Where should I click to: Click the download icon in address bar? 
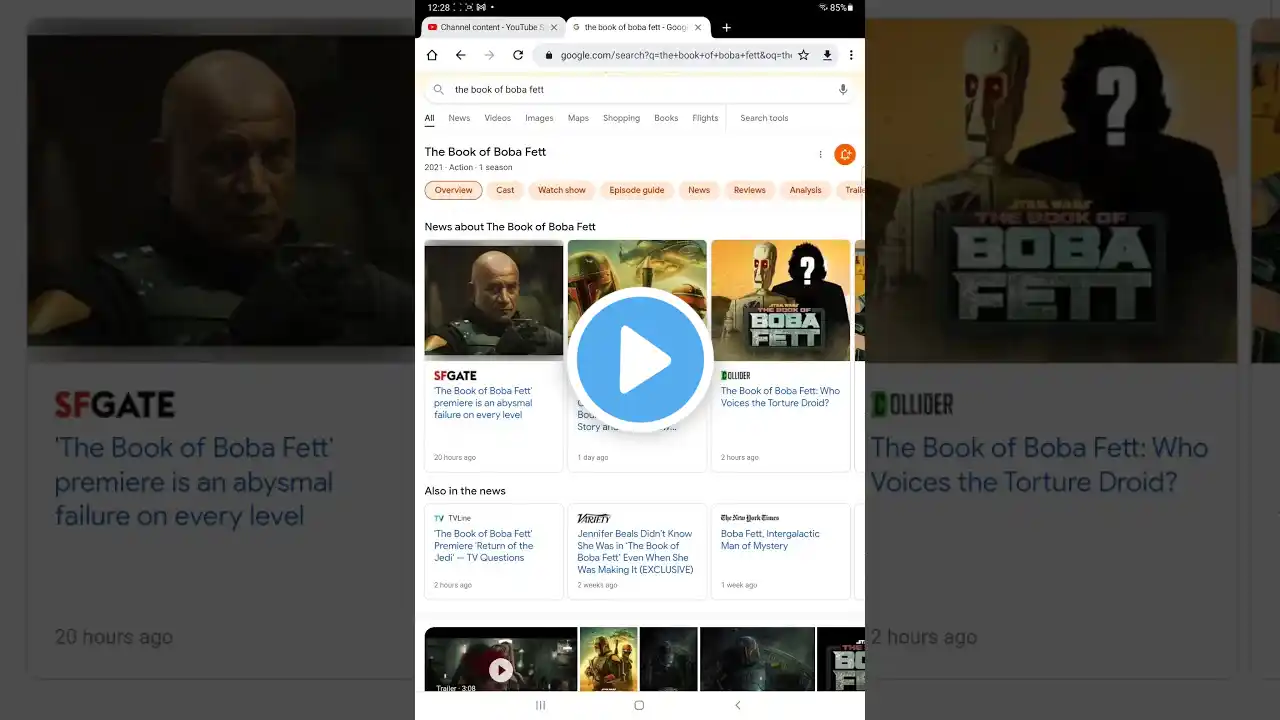click(x=827, y=55)
